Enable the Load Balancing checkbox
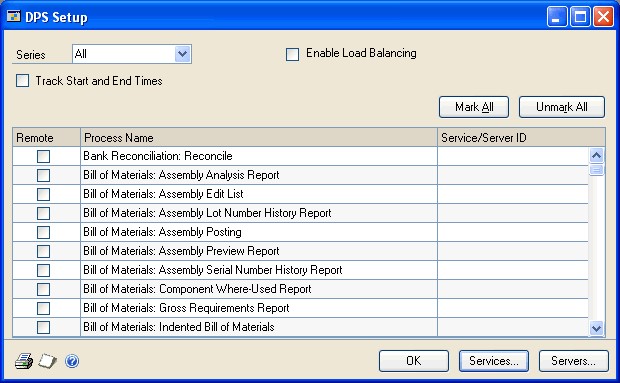The height and width of the screenshot is (383, 620). tap(292, 54)
